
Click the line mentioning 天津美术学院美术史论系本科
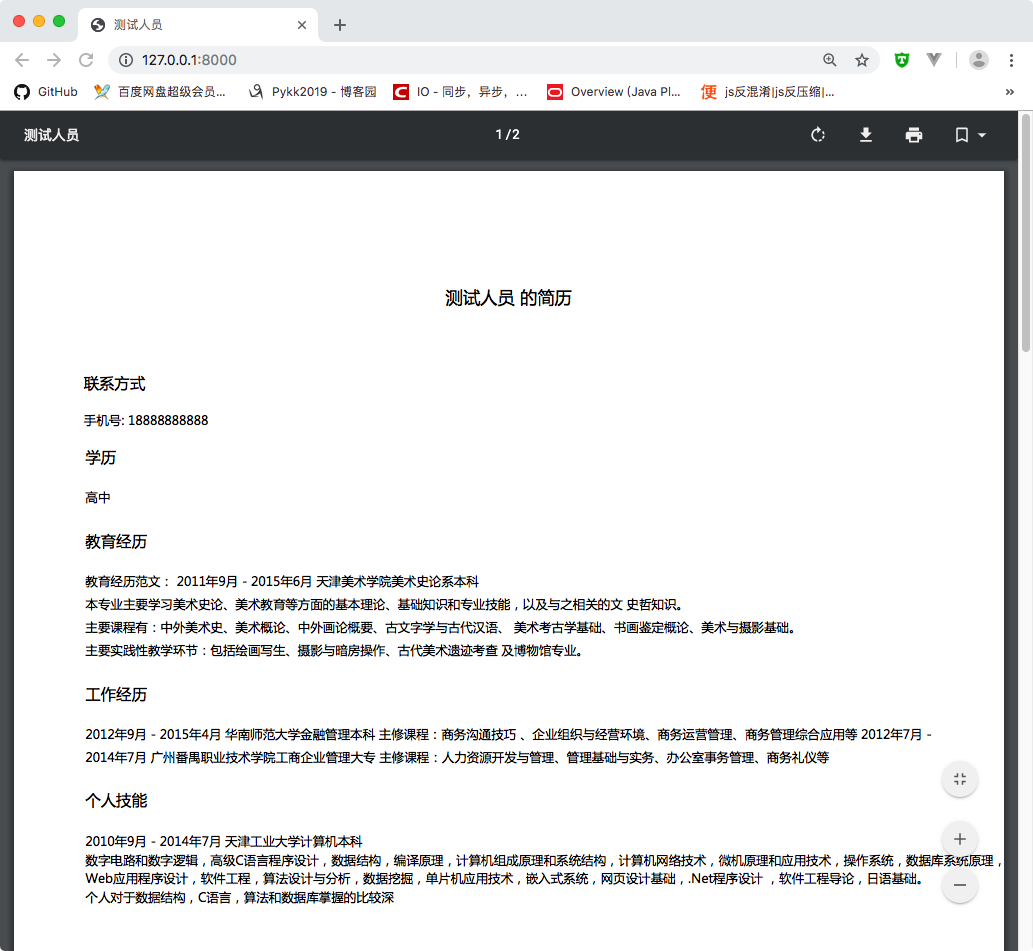click(282, 582)
